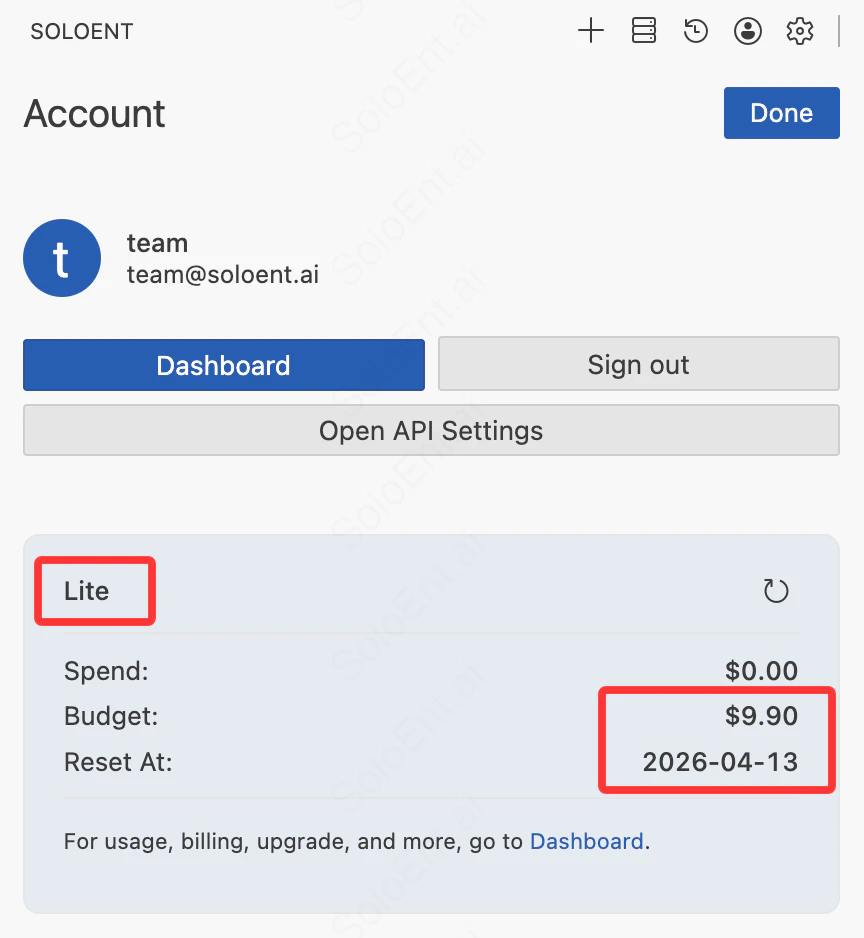Click the team@soloent.ai email text

pos(222,274)
